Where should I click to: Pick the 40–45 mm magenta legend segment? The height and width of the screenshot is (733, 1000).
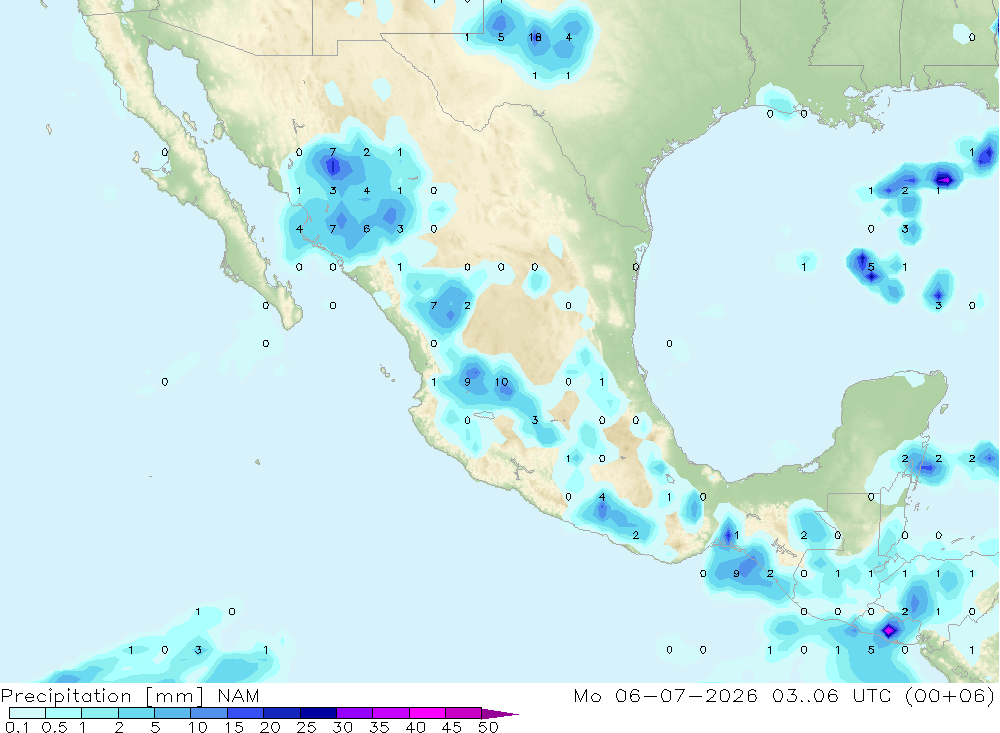427,713
